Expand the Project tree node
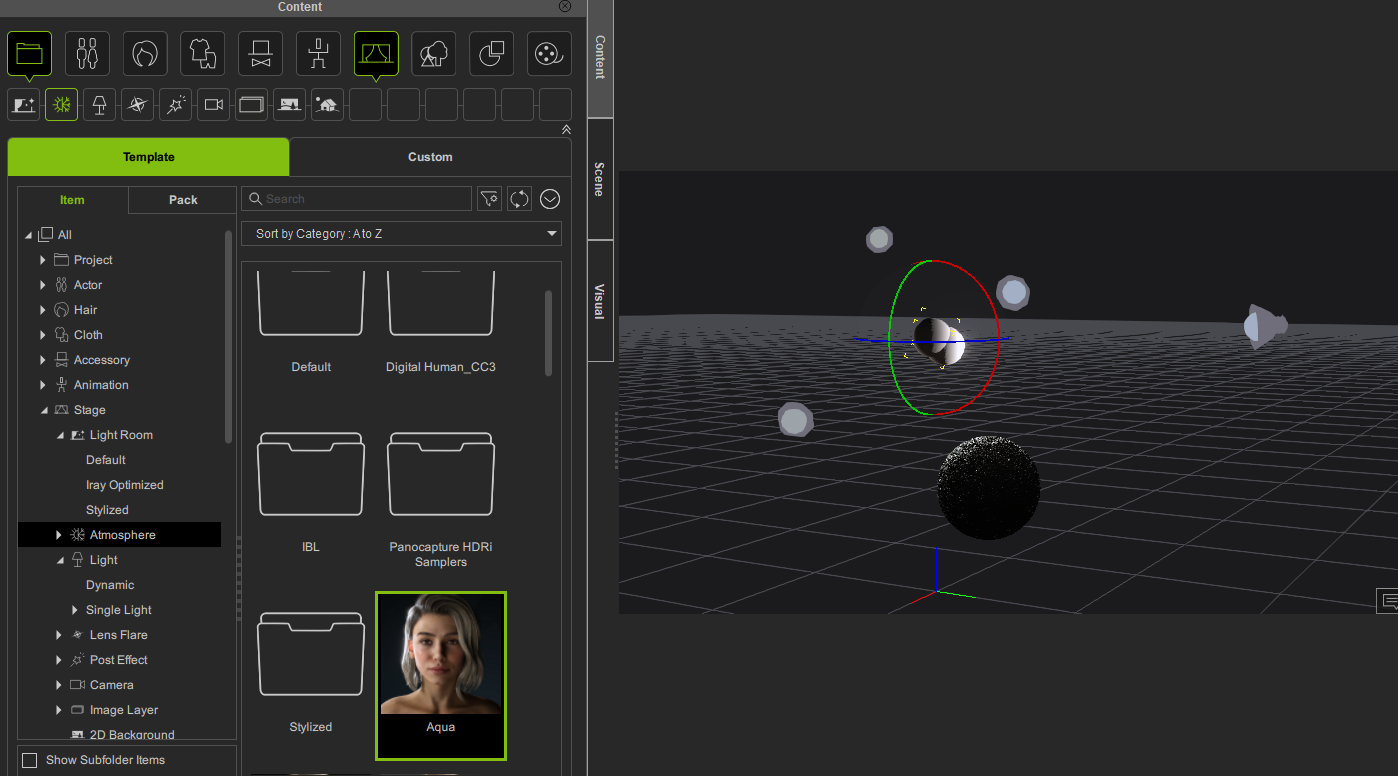 43,260
